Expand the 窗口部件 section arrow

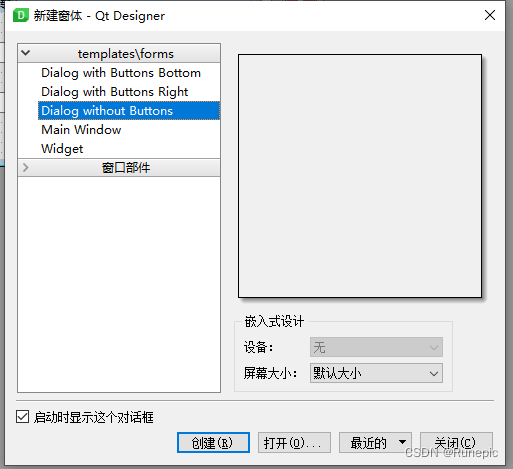26,167
